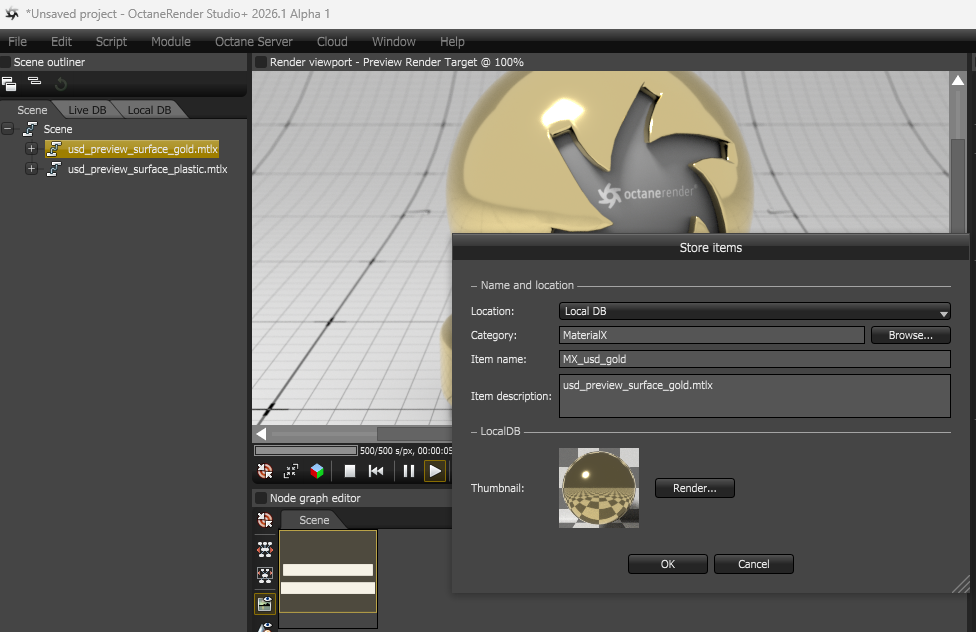Open the Location dropdown showing Local DB
This screenshot has width=976, height=632.
(754, 311)
